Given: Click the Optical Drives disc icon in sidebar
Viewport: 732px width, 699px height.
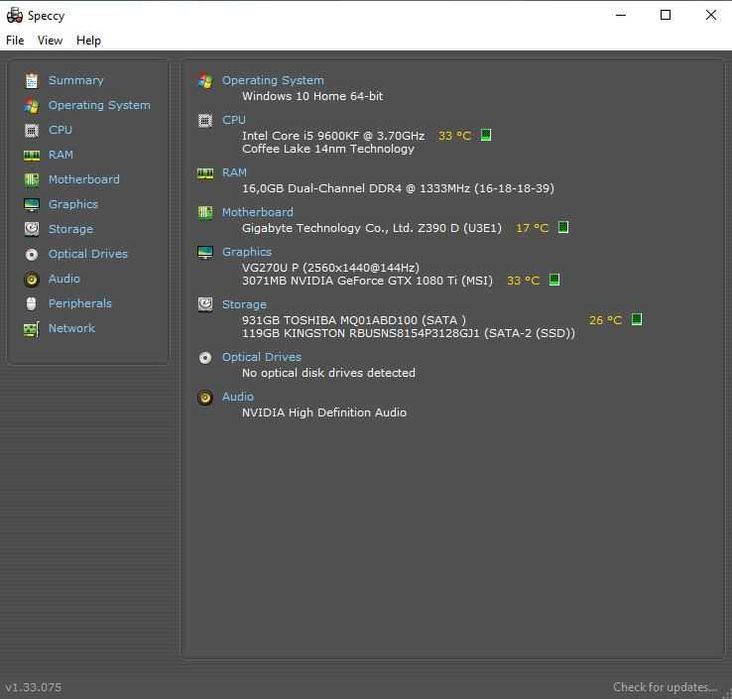Looking at the screenshot, I should (x=32, y=254).
